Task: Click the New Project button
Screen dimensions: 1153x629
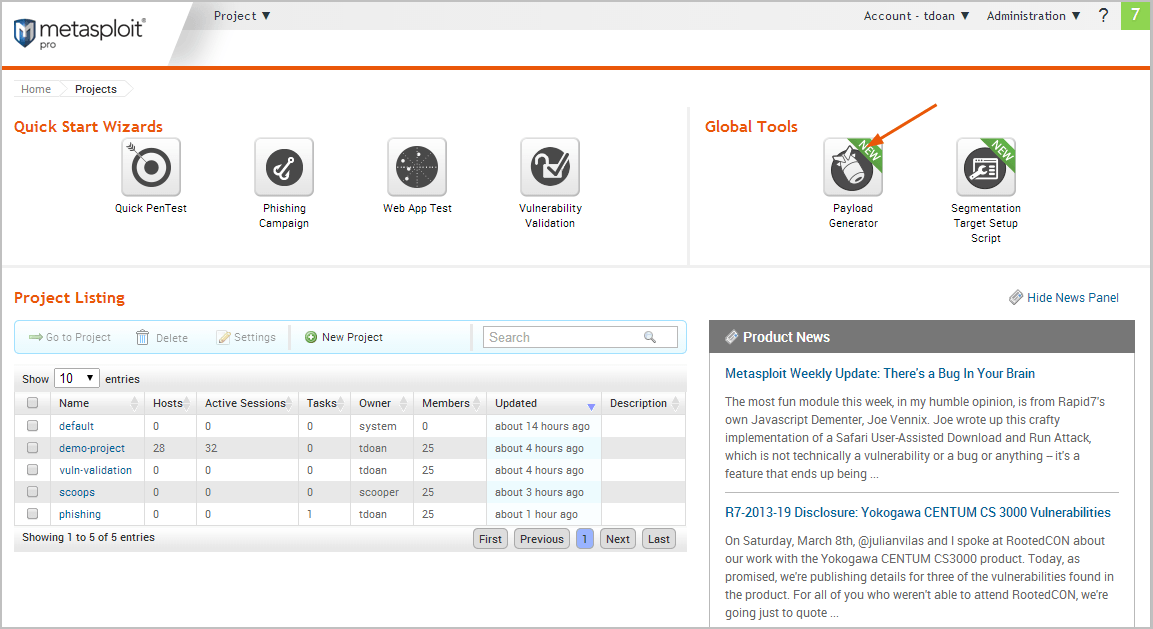Action: pyautogui.click(x=343, y=337)
